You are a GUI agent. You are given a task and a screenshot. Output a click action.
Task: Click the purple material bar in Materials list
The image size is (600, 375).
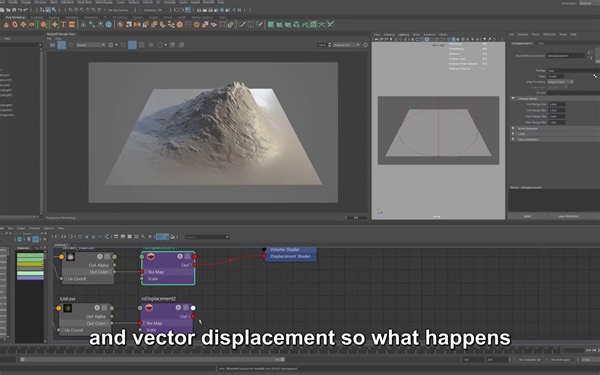(x=30, y=278)
